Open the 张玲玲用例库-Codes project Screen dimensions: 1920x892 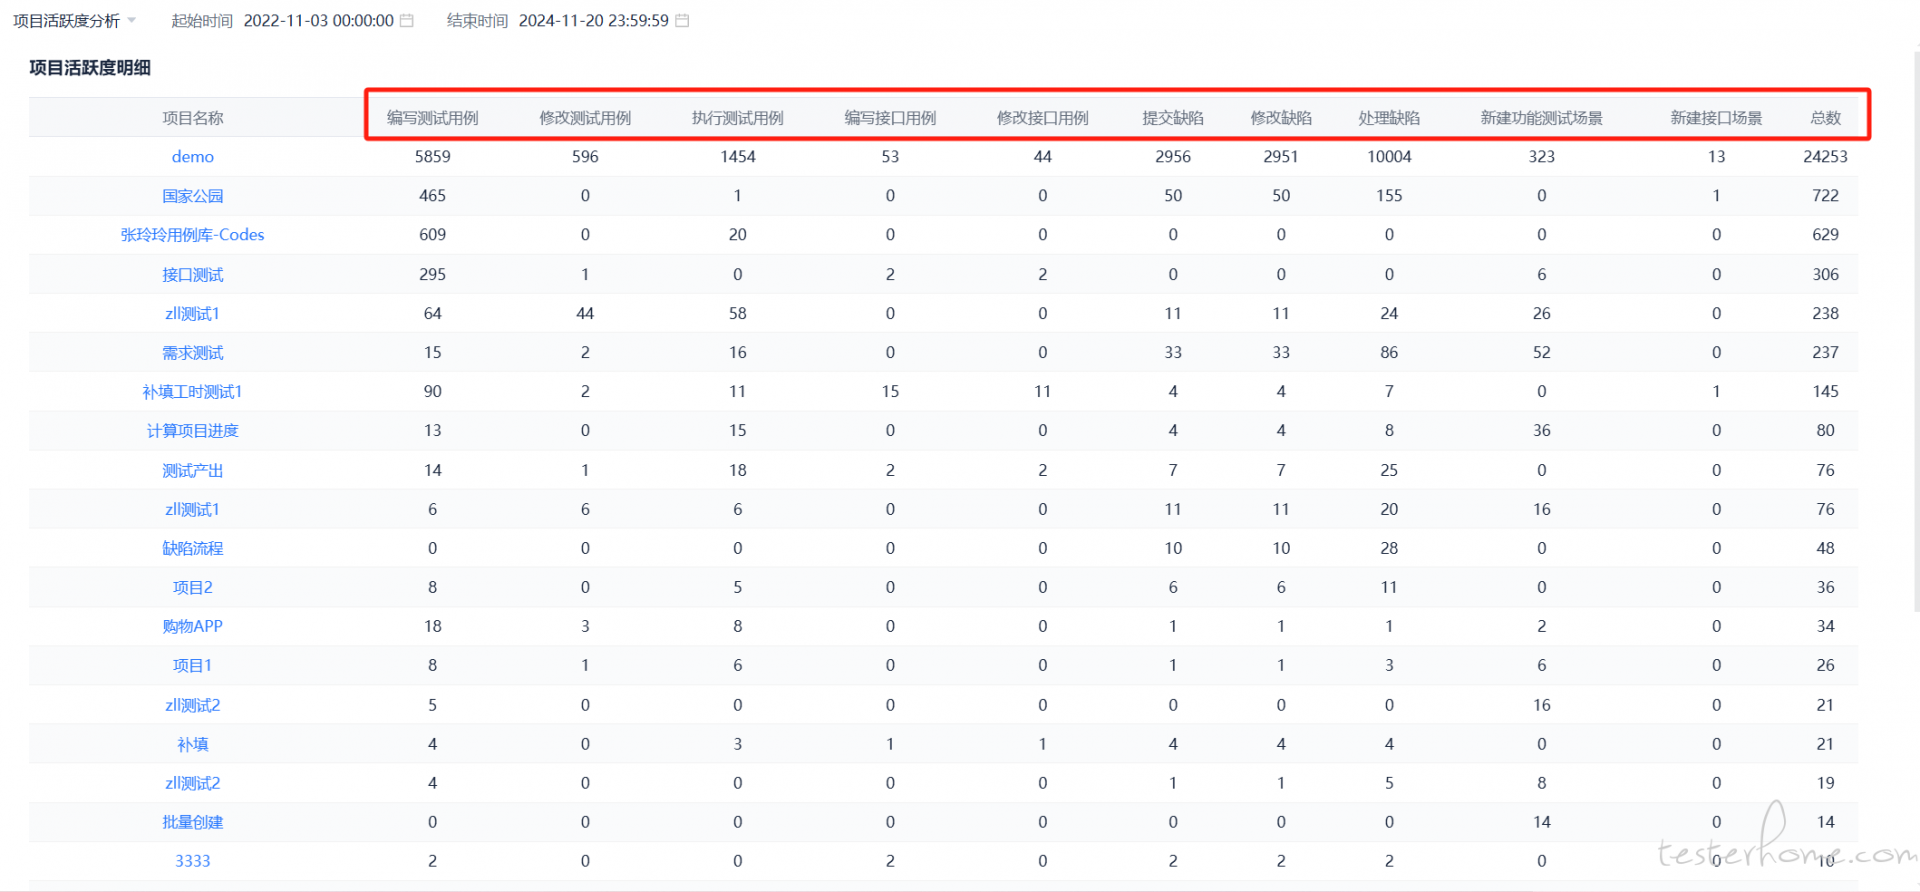(x=192, y=235)
